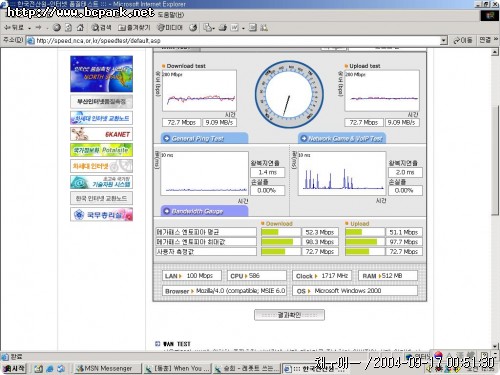
Task: Open the 즐겨찾기 favorites pane
Action: [x=134, y=28]
